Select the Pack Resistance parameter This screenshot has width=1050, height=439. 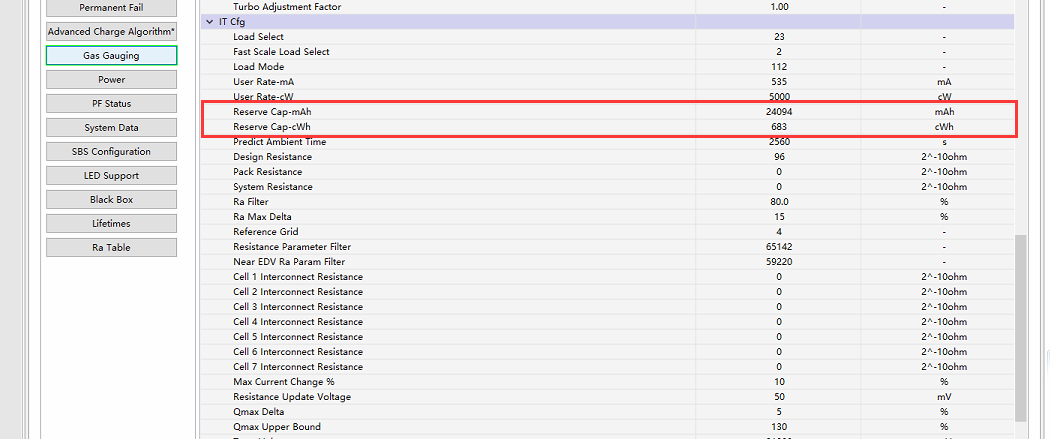(x=267, y=172)
